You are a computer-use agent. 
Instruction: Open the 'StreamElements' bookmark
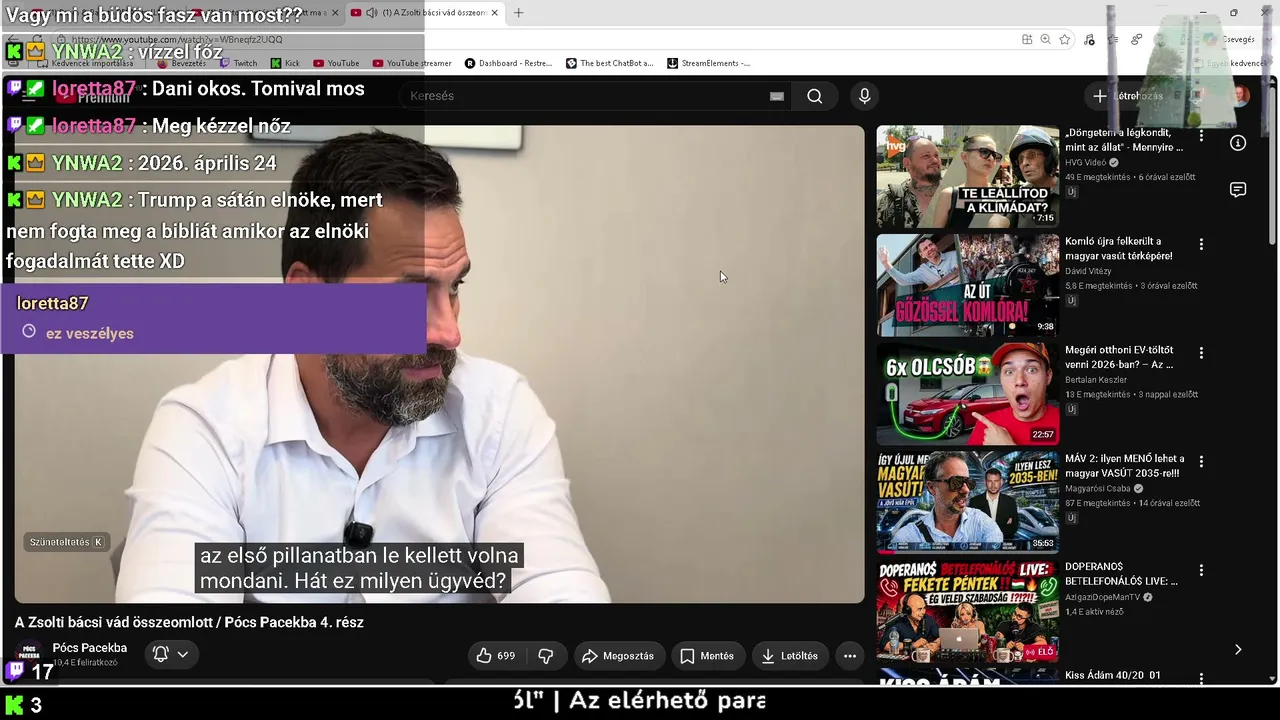pos(709,63)
